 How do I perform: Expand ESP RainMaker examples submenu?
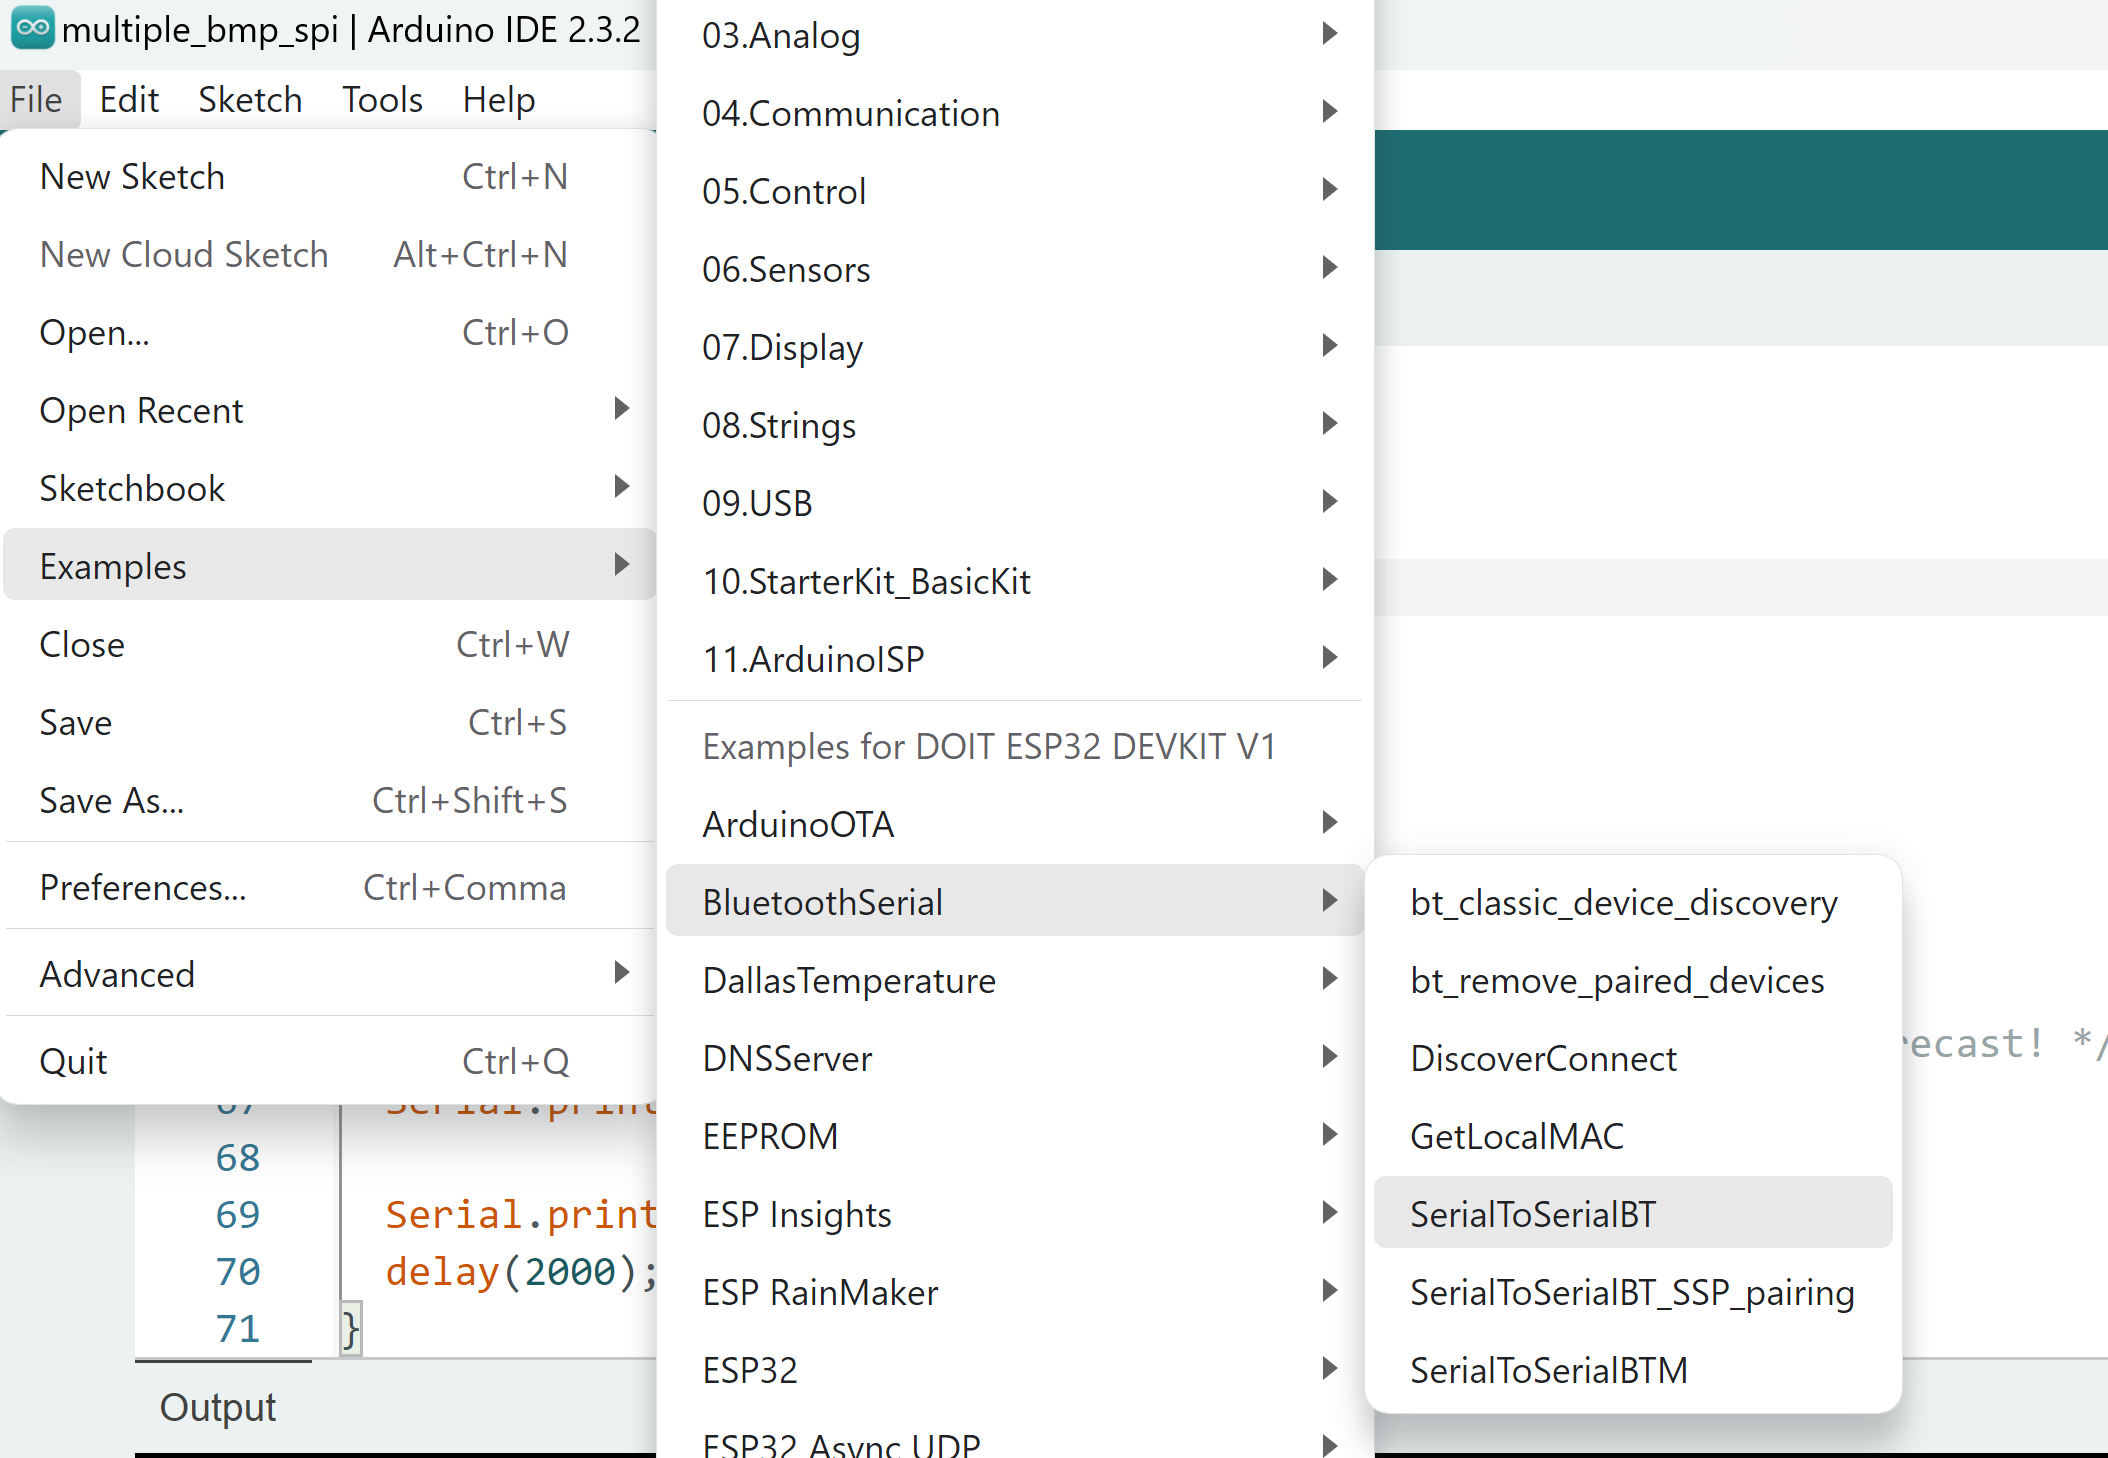(1015, 1293)
